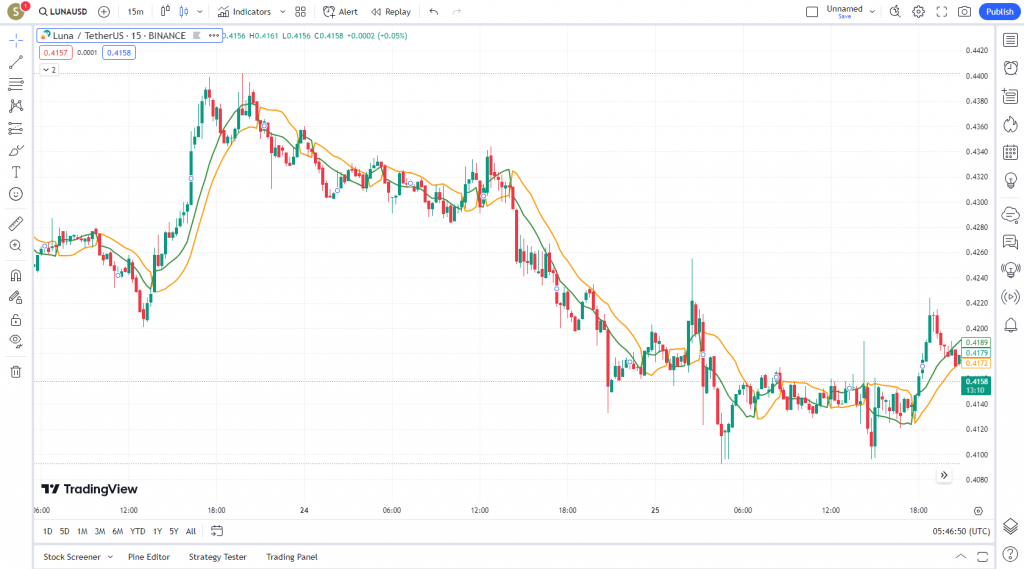Set the time range to 1D
The width and height of the screenshot is (1024, 569).
(48, 531)
